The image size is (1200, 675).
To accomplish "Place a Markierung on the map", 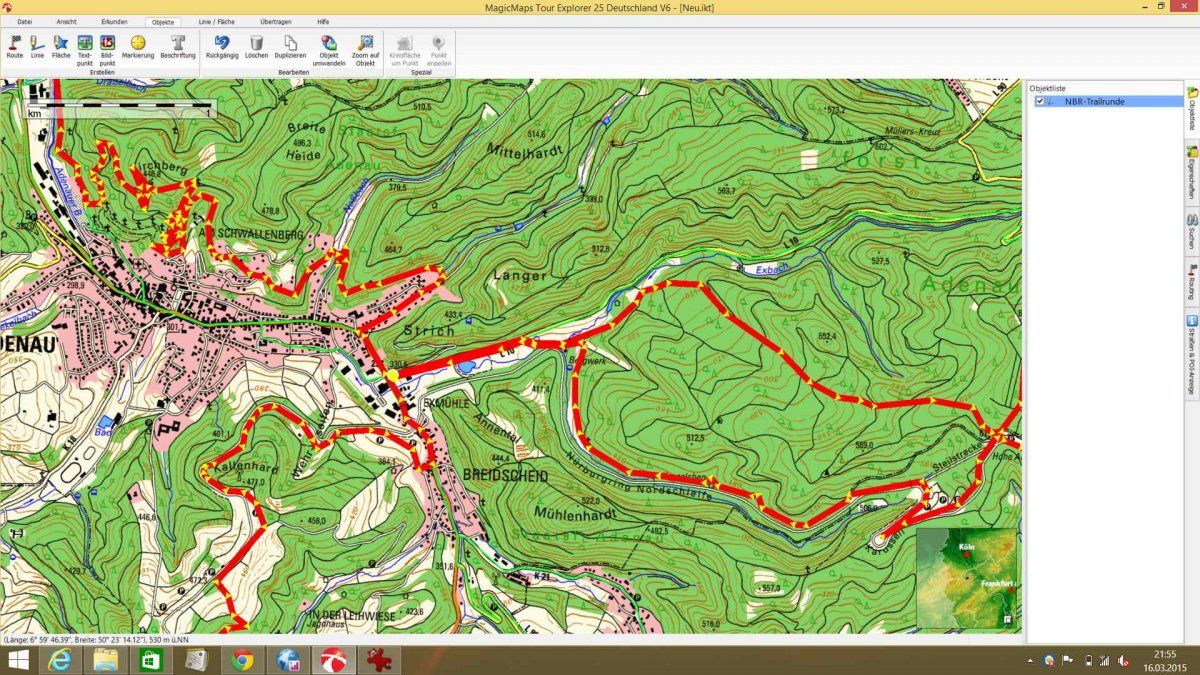I will [138, 47].
